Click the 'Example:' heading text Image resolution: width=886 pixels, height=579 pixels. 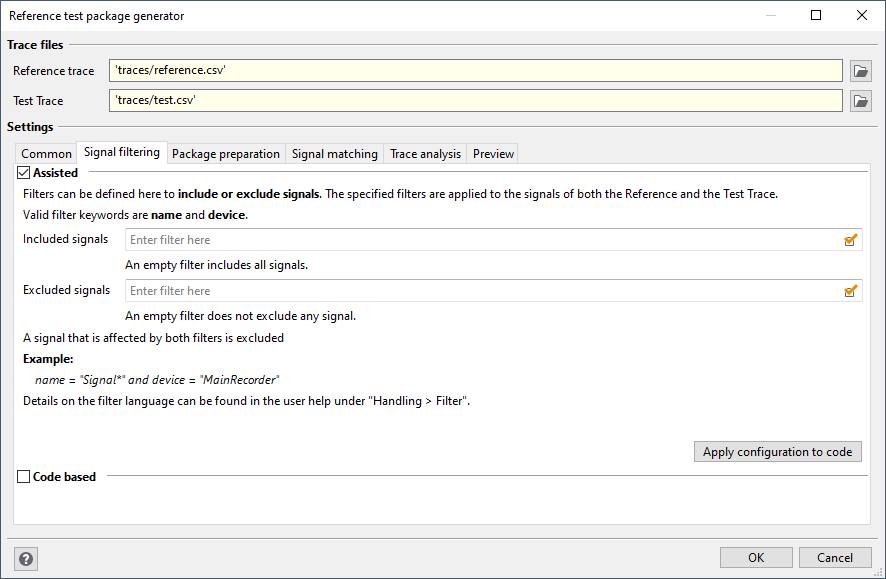pos(48,359)
